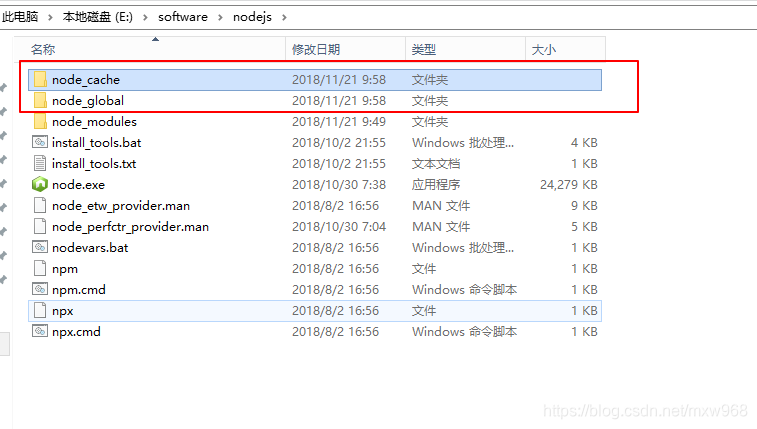Click the nodejs breadcrumb segment

click(252, 17)
